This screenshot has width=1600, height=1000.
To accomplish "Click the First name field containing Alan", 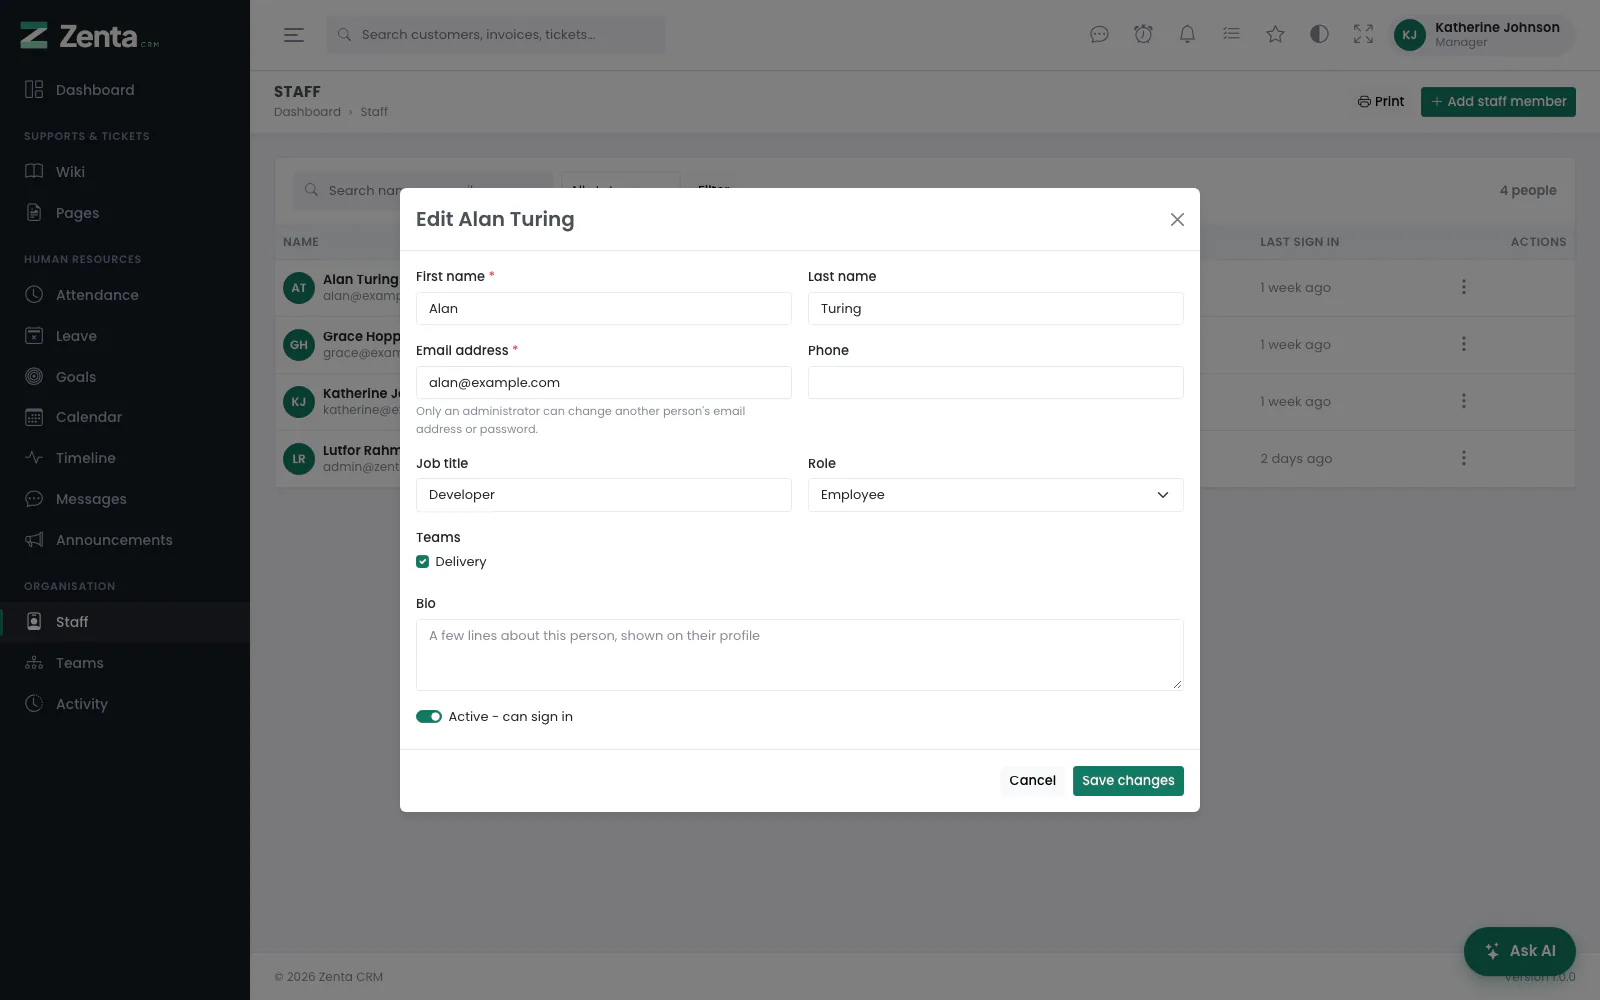I will coord(604,309).
